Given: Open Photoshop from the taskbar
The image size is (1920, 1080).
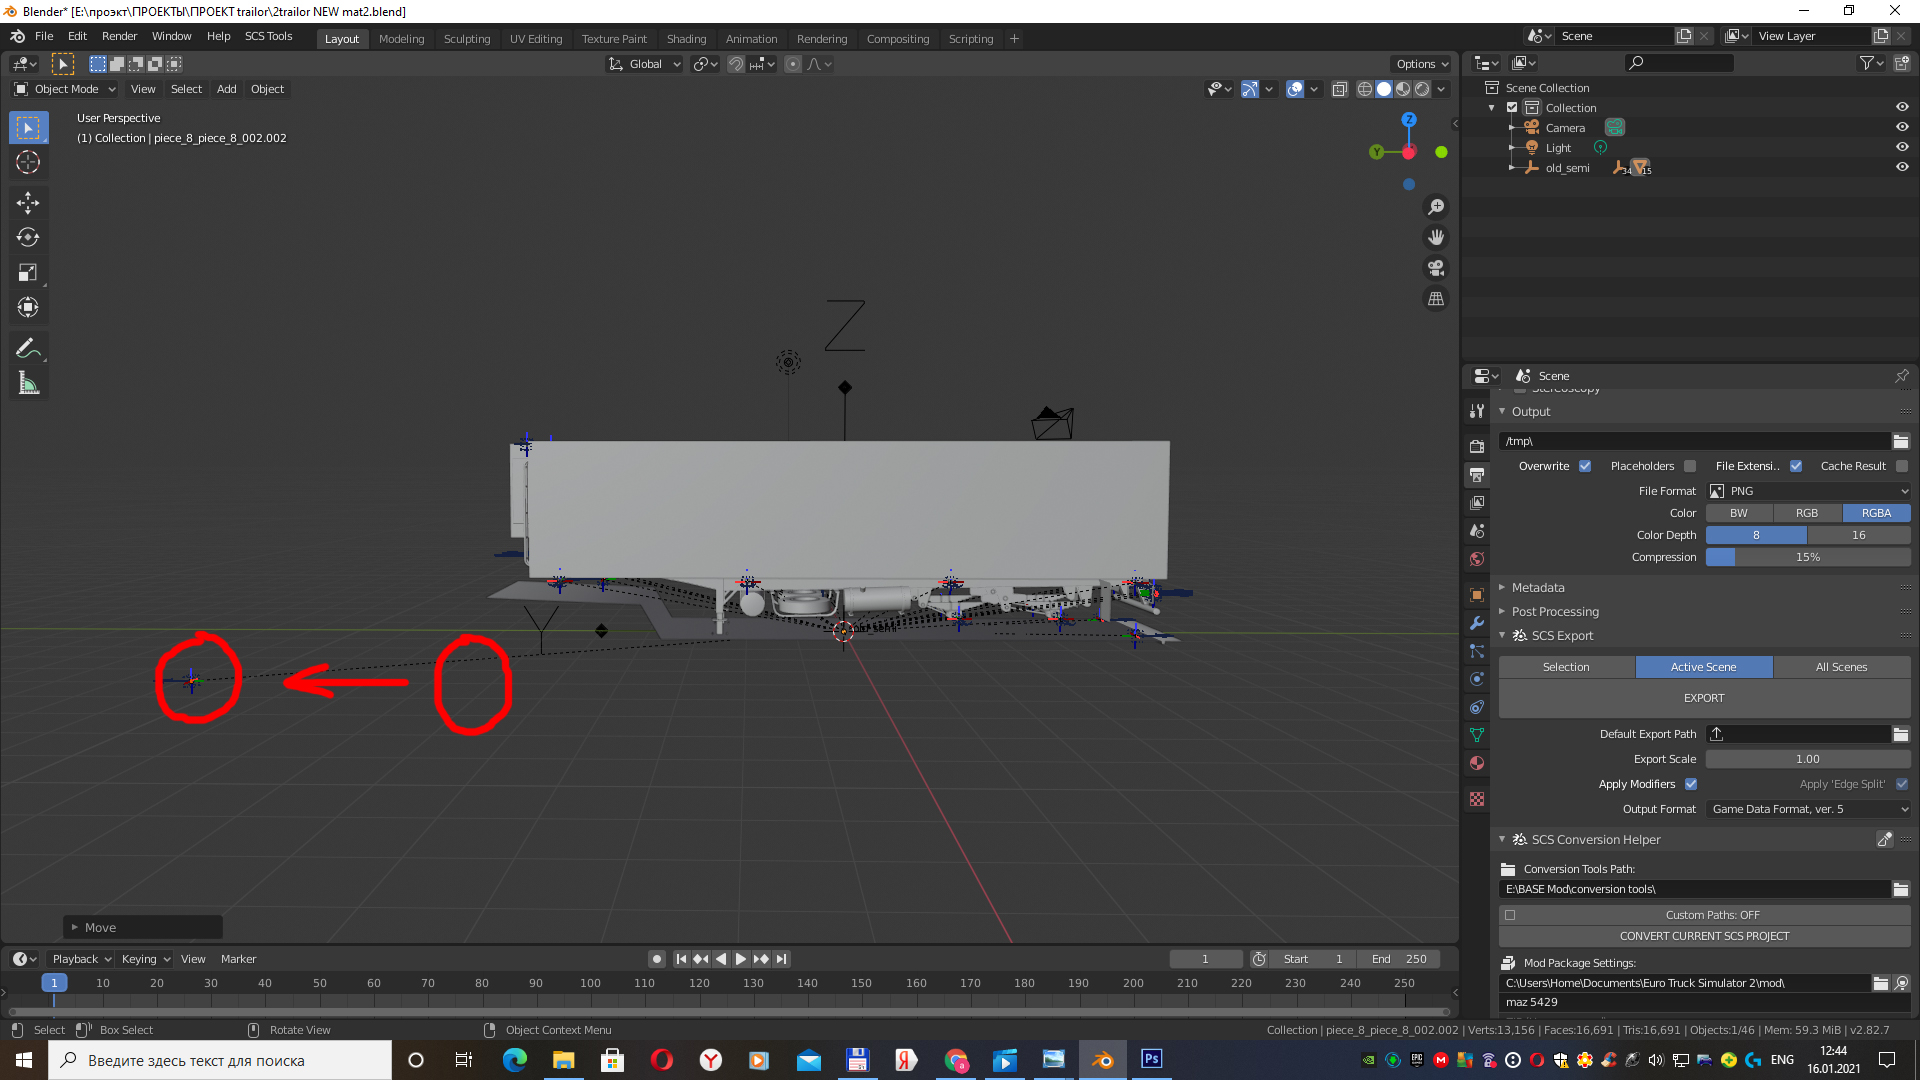Looking at the screenshot, I should click(x=1152, y=1059).
